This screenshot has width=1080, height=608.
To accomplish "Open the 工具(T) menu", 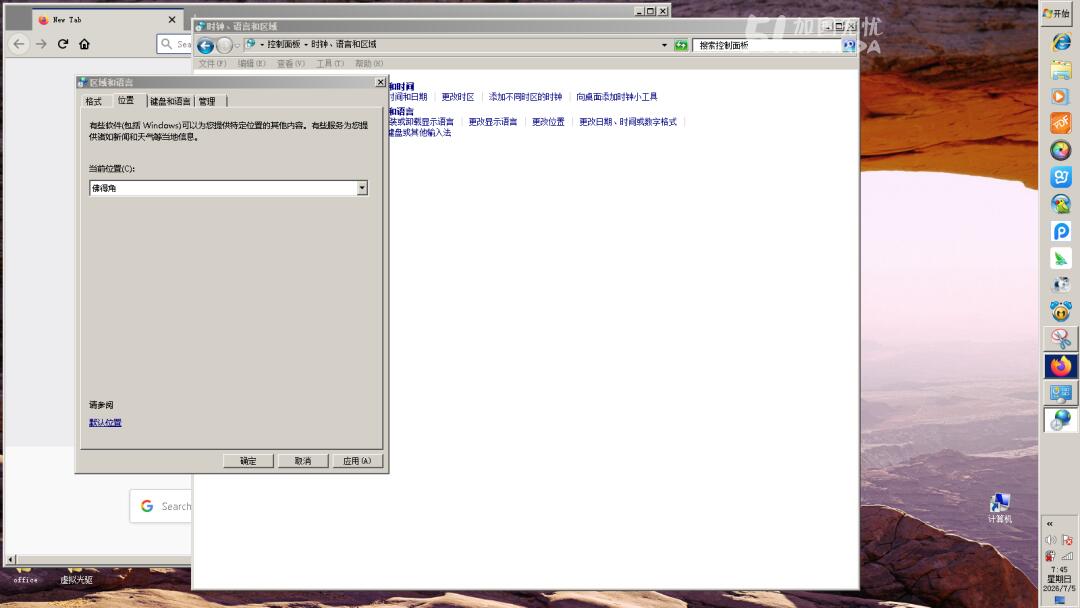I will tap(329, 63).
